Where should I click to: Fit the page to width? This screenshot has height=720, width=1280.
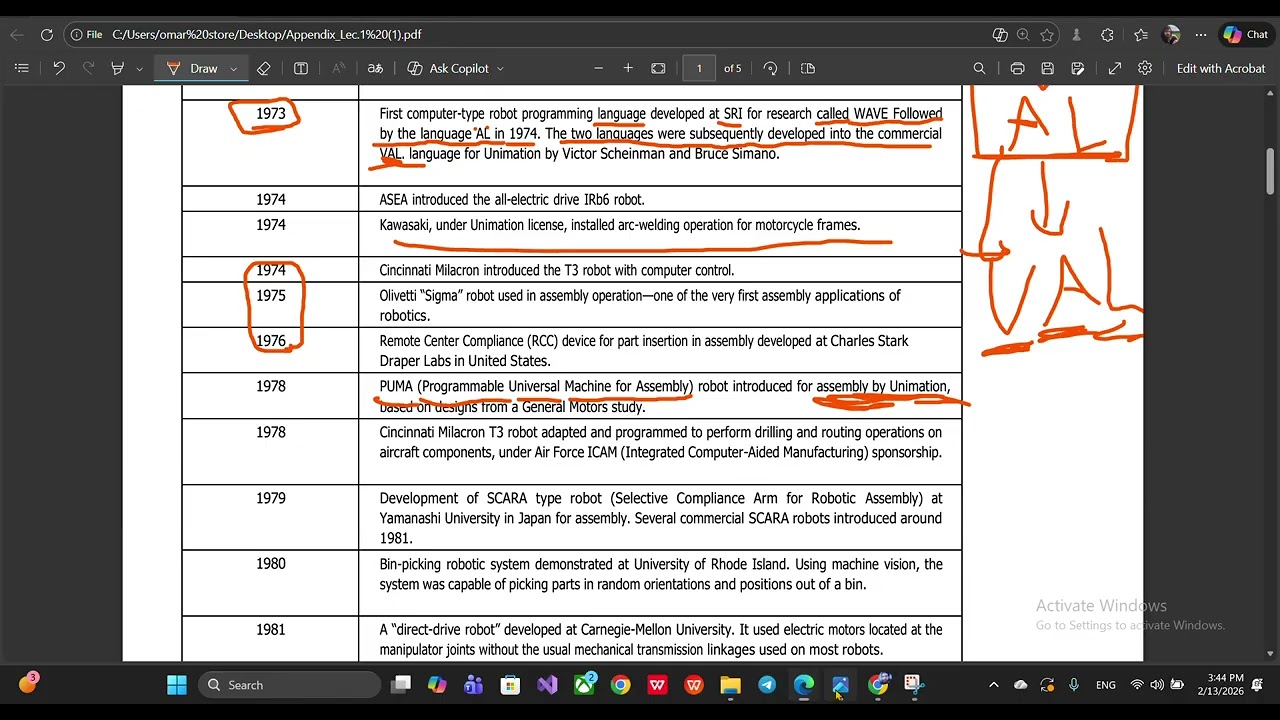[x=658, y=68]
